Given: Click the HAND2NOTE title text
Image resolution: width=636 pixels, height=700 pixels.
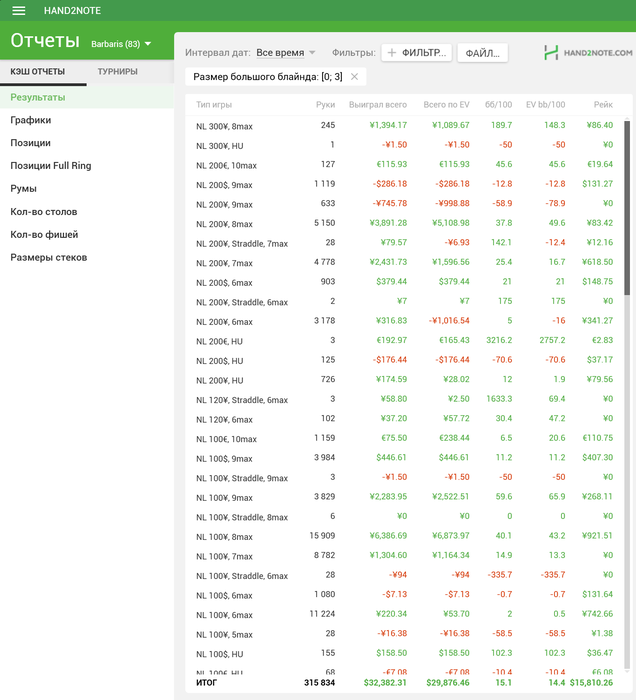Looking at the screenshot, I should (72, 10).
